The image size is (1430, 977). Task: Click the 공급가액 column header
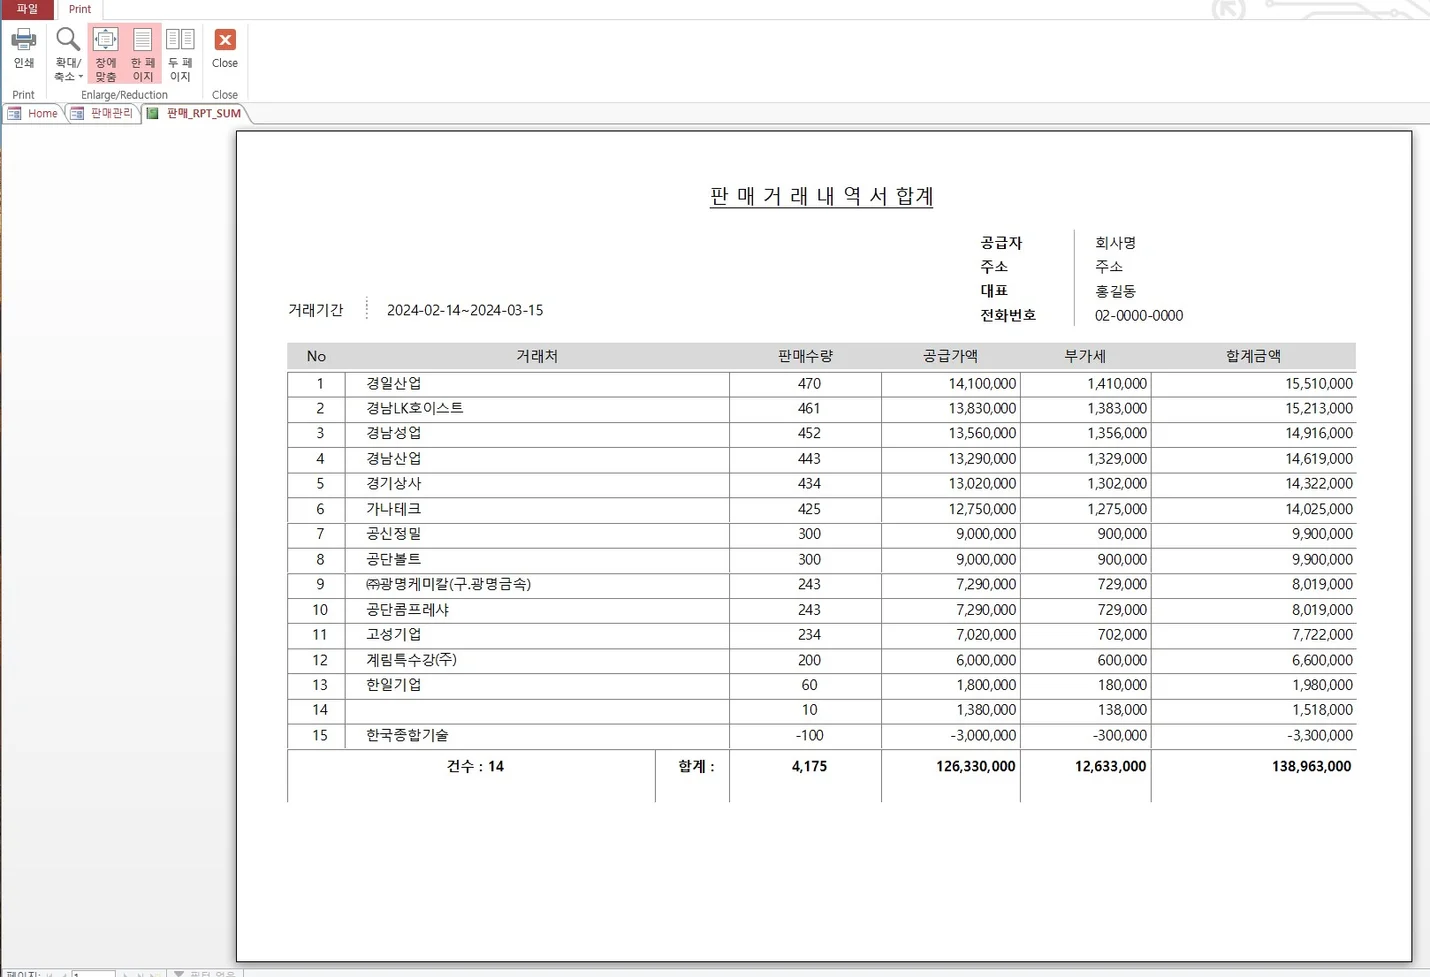tap(950, 356)
